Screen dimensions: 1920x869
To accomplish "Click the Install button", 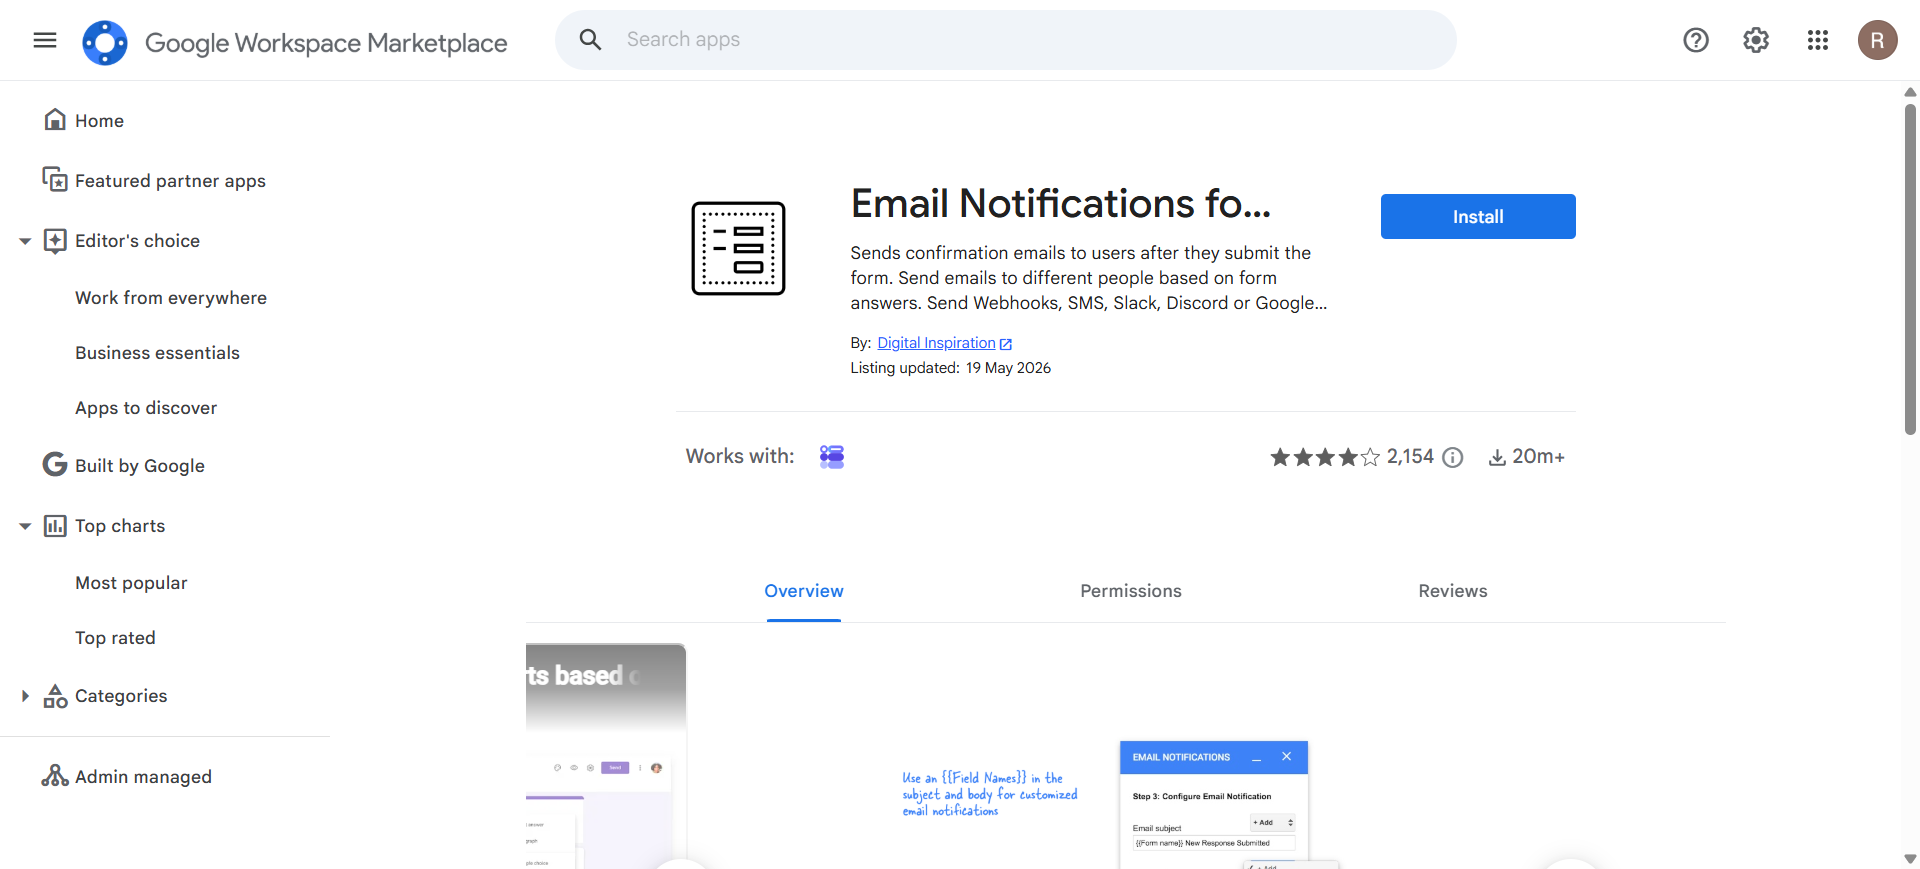I will point(1478,216).
